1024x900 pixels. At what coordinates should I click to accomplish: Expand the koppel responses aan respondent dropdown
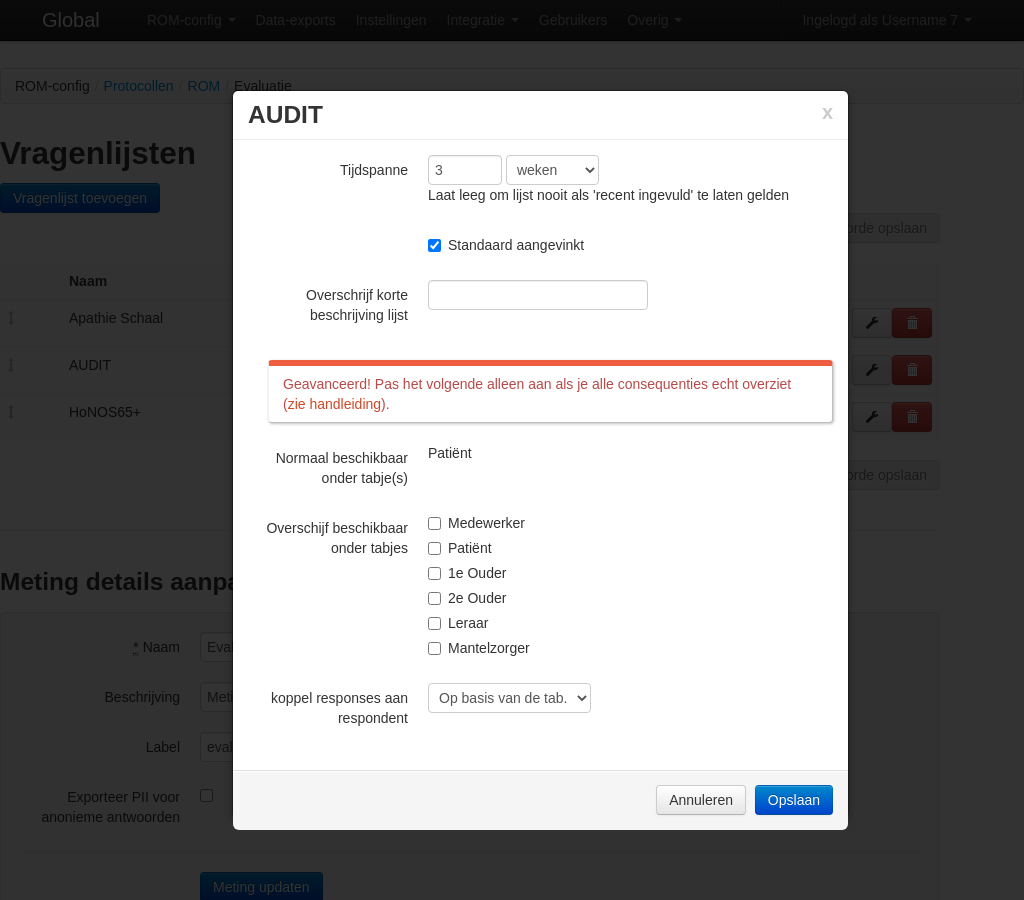pyautogui.click(x=509, y=698)
